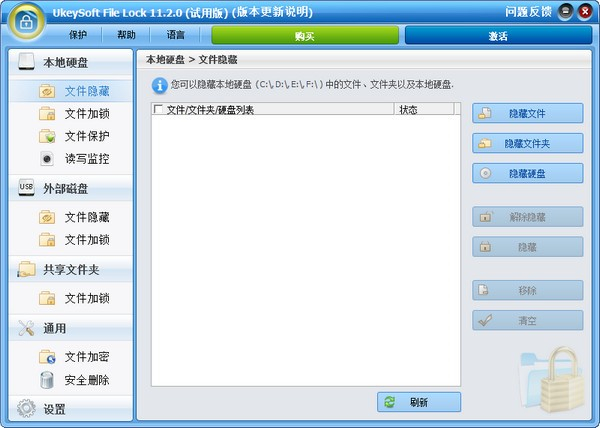Screen dimensions: 600x428
Task: Select 文件隐藏 text under 外部磁盘
Action: click(87, 217)
